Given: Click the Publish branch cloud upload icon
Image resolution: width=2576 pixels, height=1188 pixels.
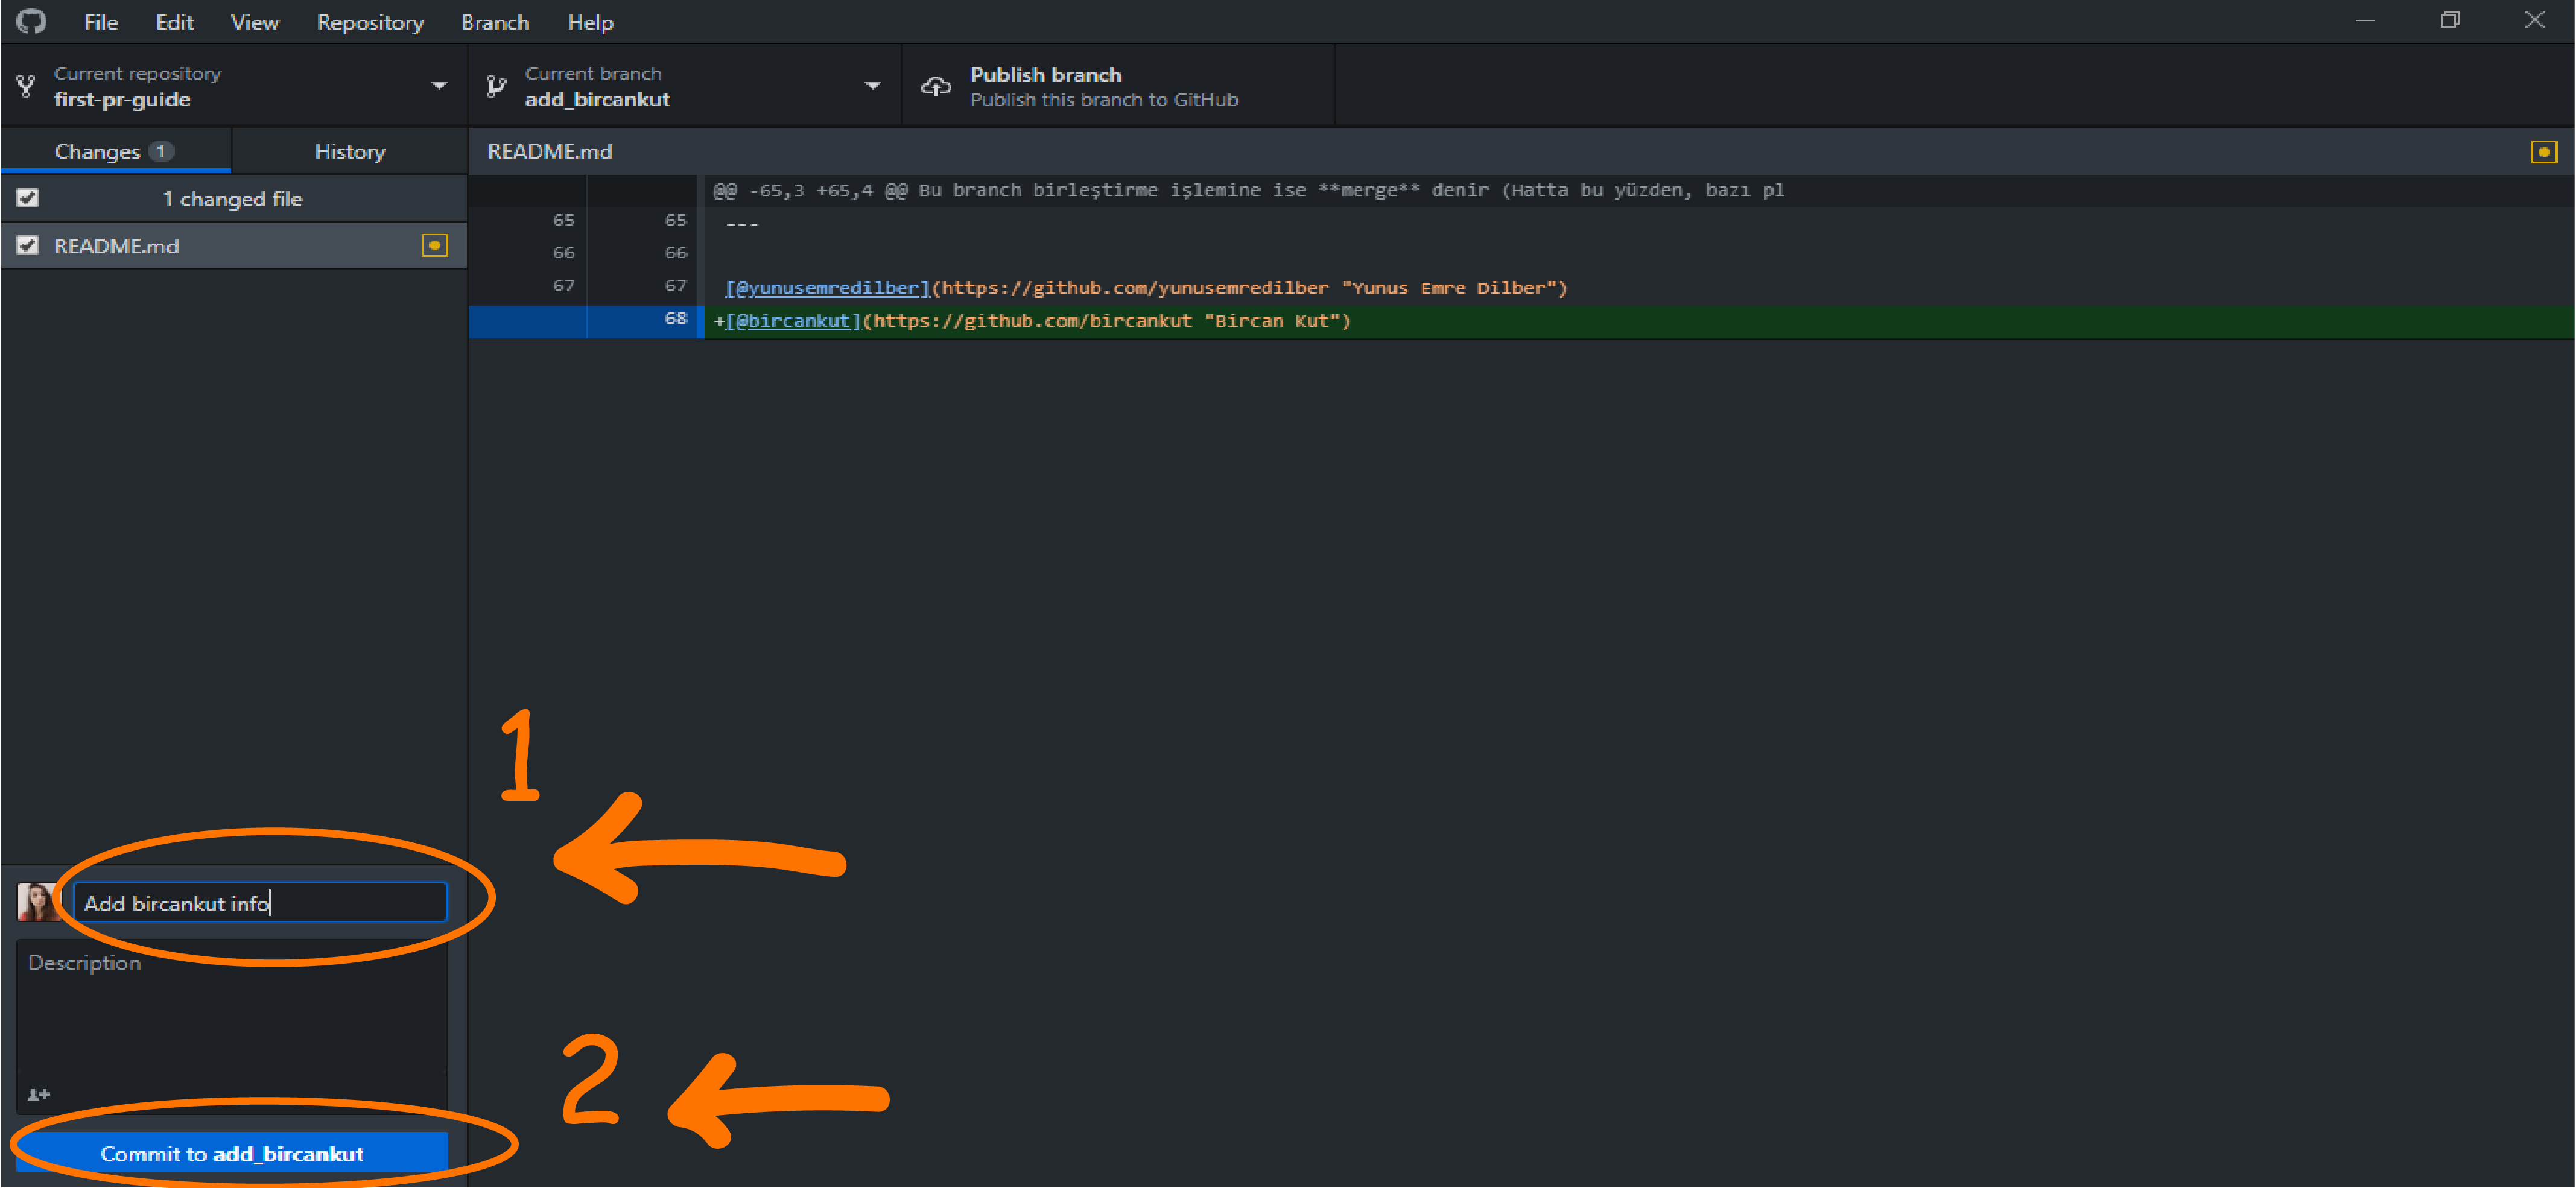Looking at the screenshot, I should point(935,87).
